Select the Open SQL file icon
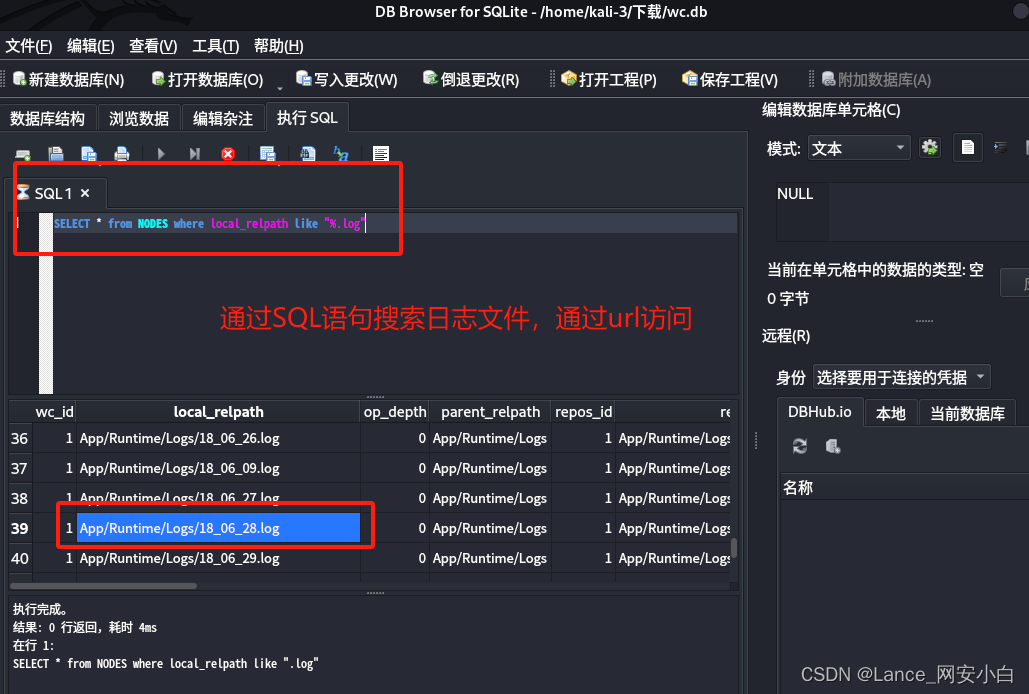 click(x=56, y=153)
